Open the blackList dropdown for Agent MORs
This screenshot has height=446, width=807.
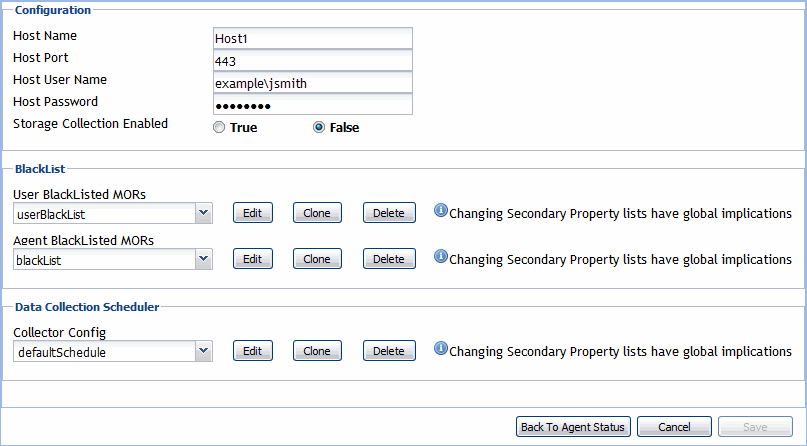coord(203,259)
